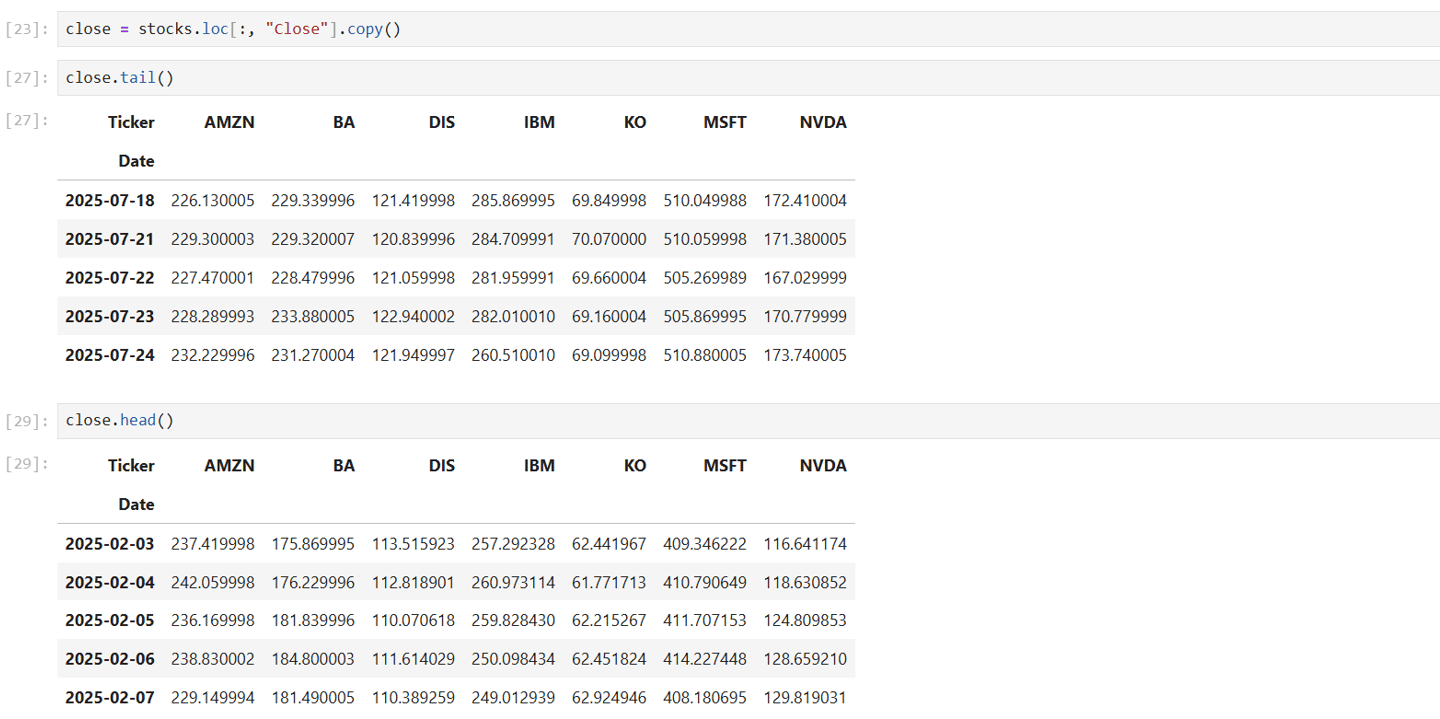Image resolution: width=1440 pixels, height=719 pixels.
Task: Click the value 238.830002
Action: pos(213,659)
